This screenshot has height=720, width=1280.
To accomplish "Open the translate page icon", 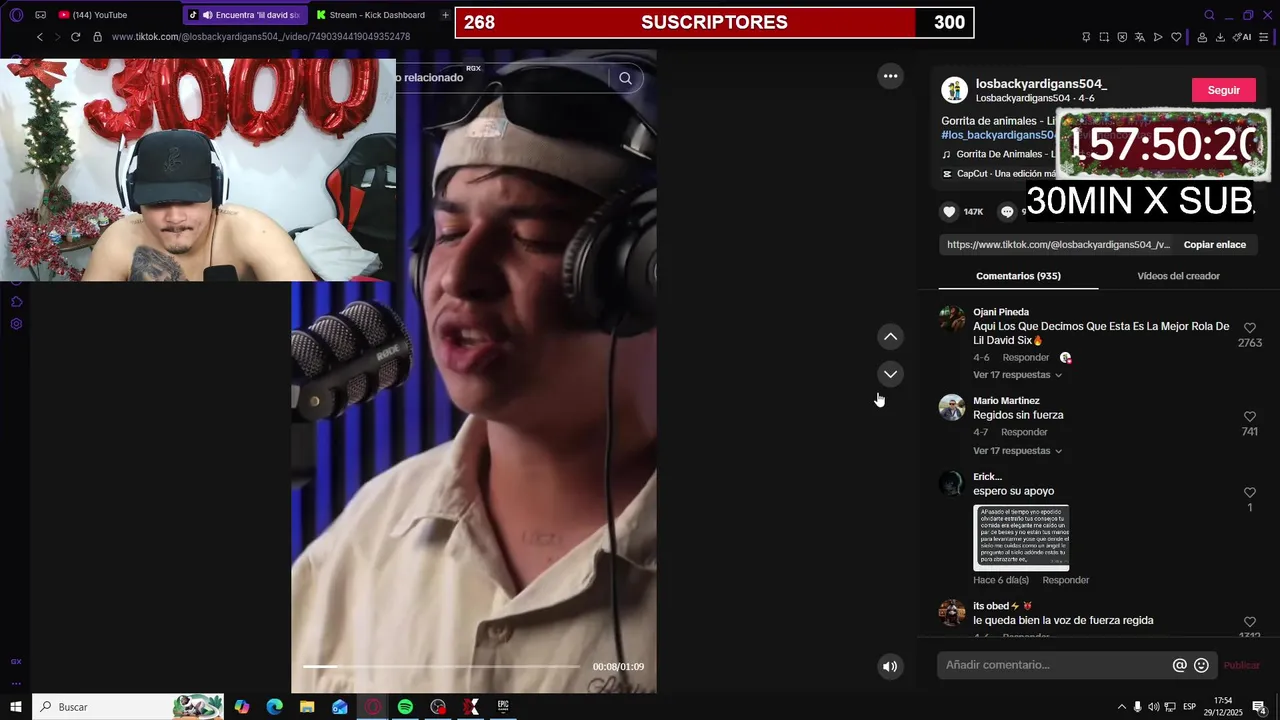I will click(x=1140, y=37).
